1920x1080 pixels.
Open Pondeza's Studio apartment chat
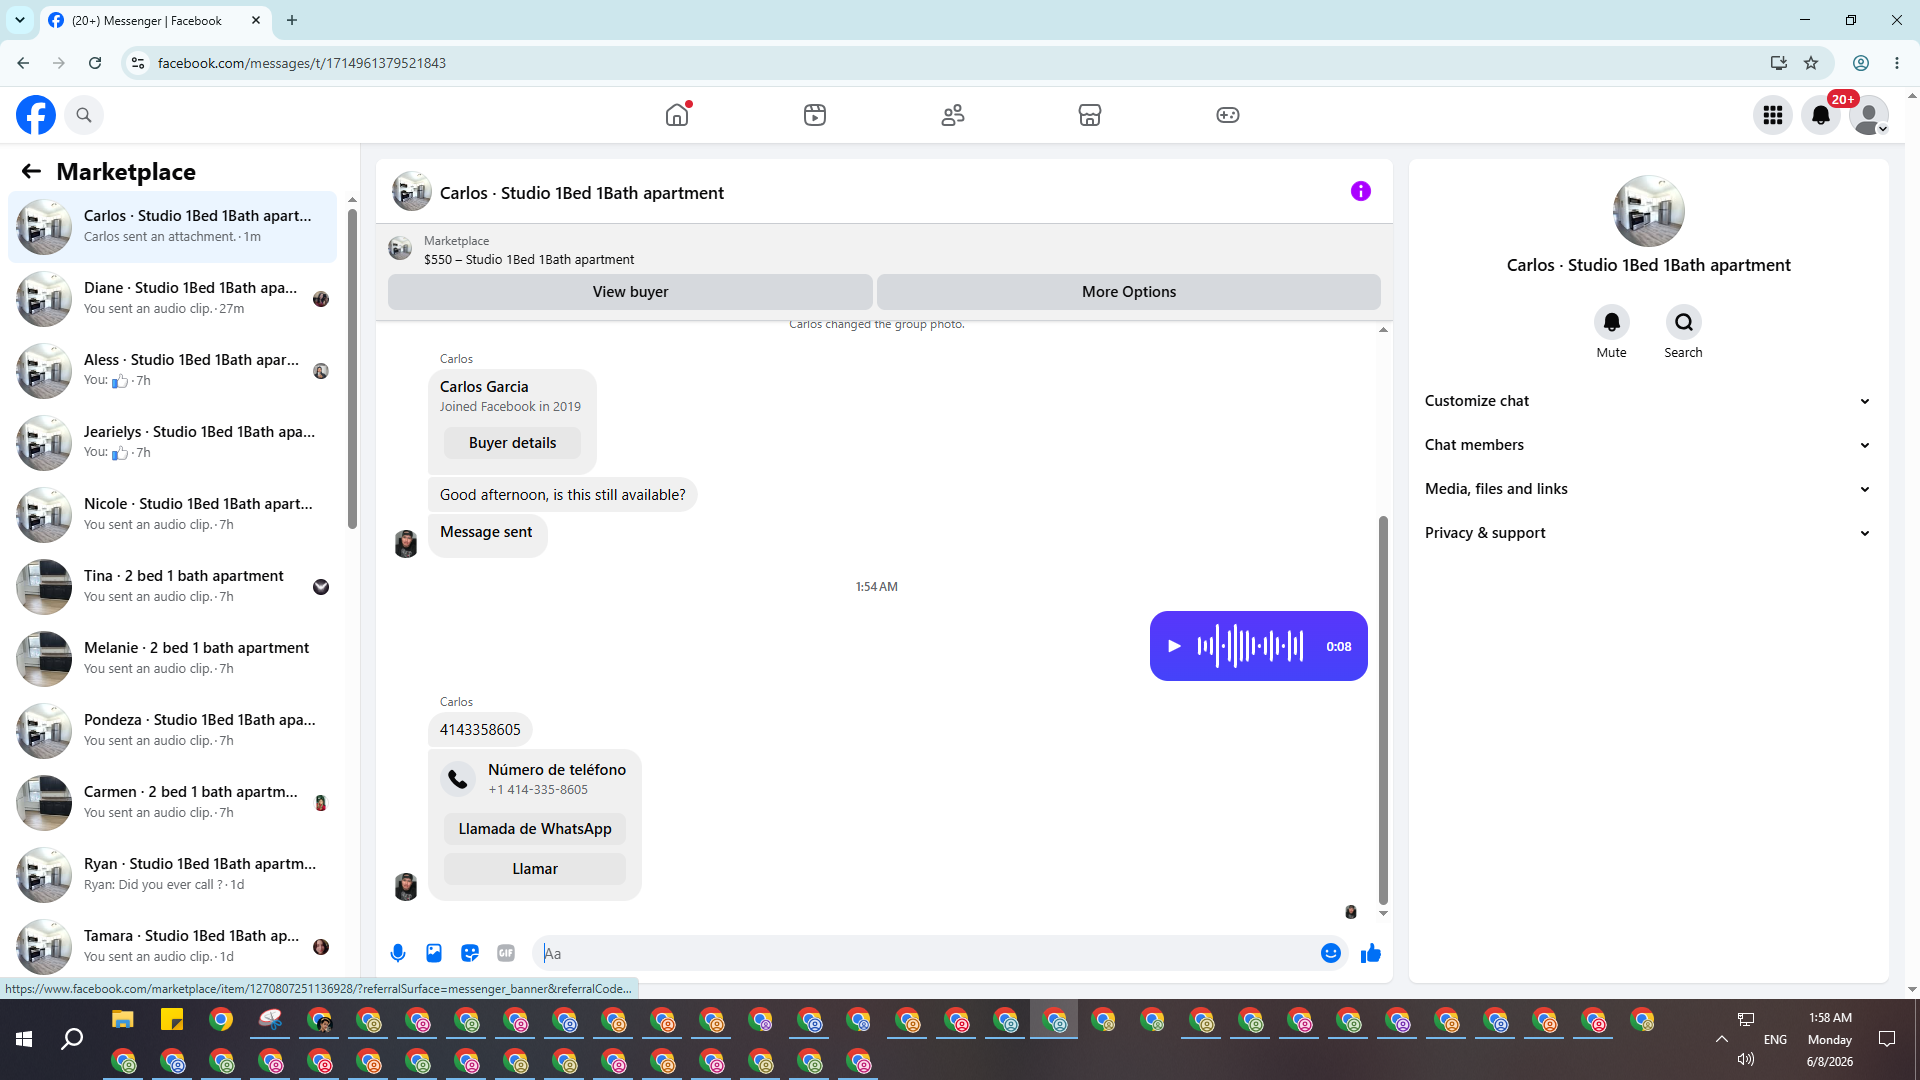pos(173,731)
